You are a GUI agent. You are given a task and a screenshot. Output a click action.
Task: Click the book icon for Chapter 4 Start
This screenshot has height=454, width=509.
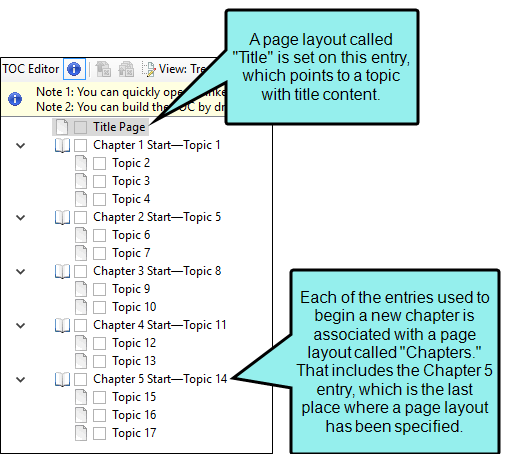point(62,325)
